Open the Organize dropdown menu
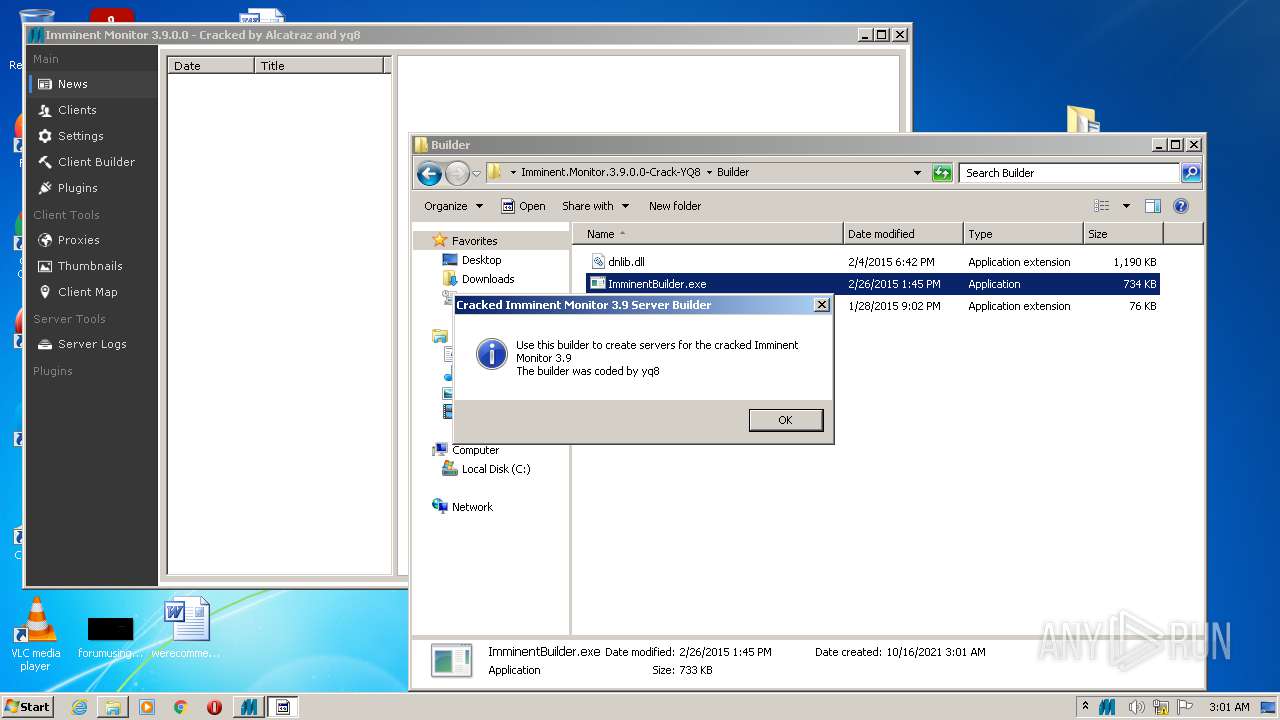Screen dimensions: 1280x720 tap(453, 206)
